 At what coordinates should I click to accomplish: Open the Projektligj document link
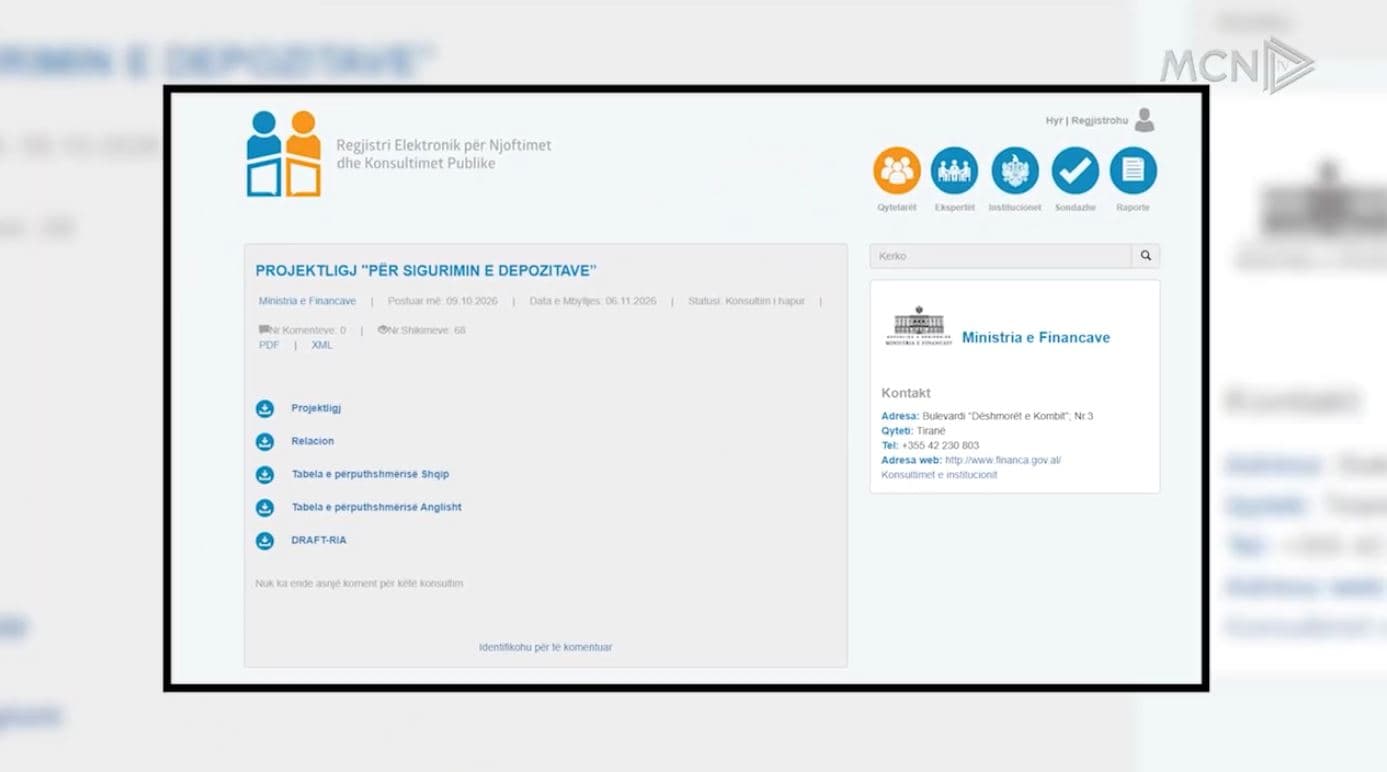pyautogui.click(x=316, y=408)
